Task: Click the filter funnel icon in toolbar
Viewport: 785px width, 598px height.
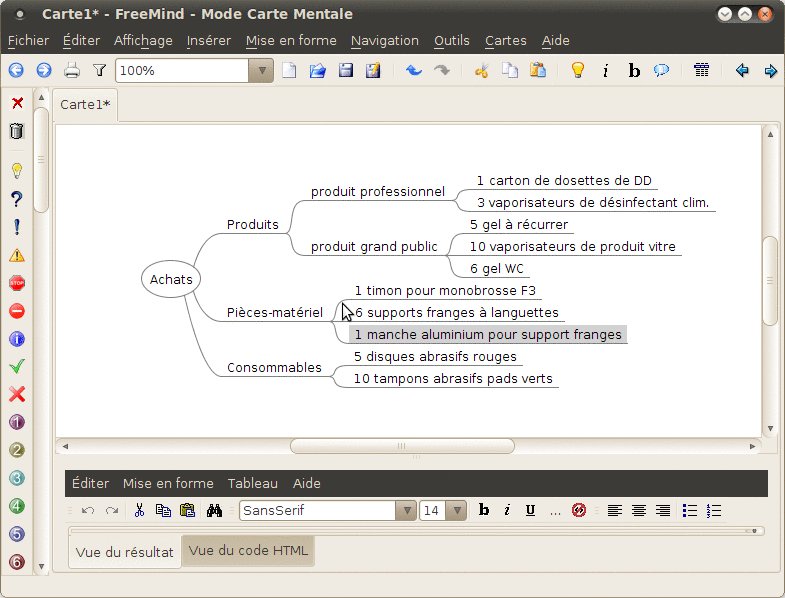Action: [x=100, y=71]
